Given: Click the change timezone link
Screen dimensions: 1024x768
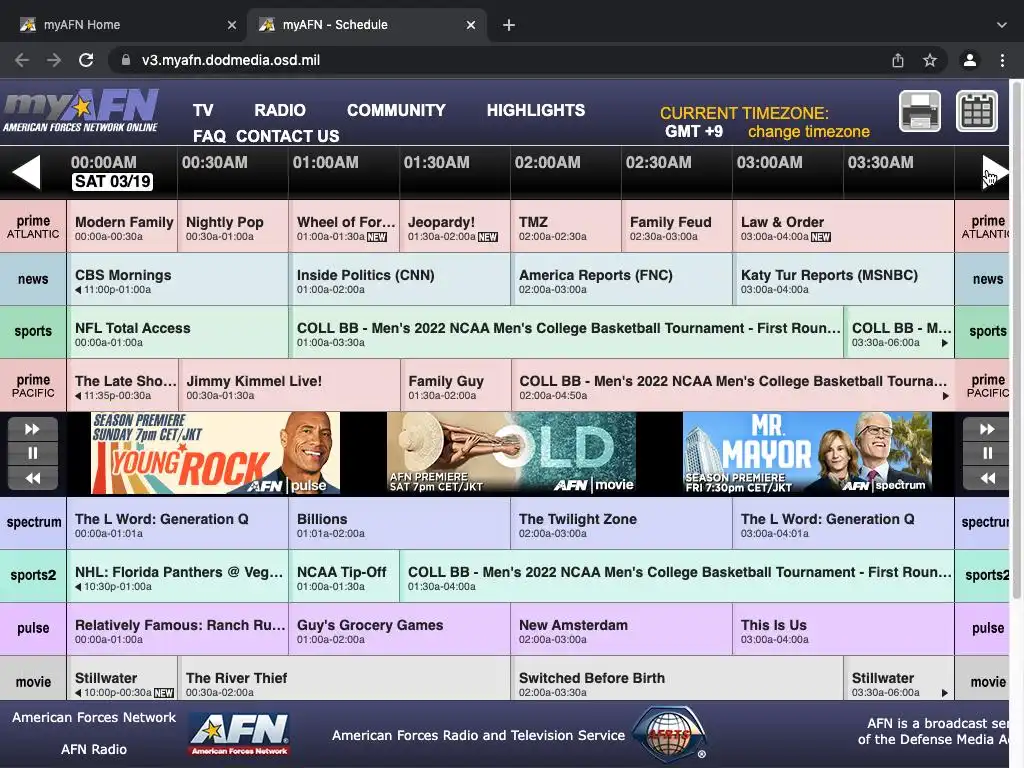Looking at the screenshot, I should (808, 132).
